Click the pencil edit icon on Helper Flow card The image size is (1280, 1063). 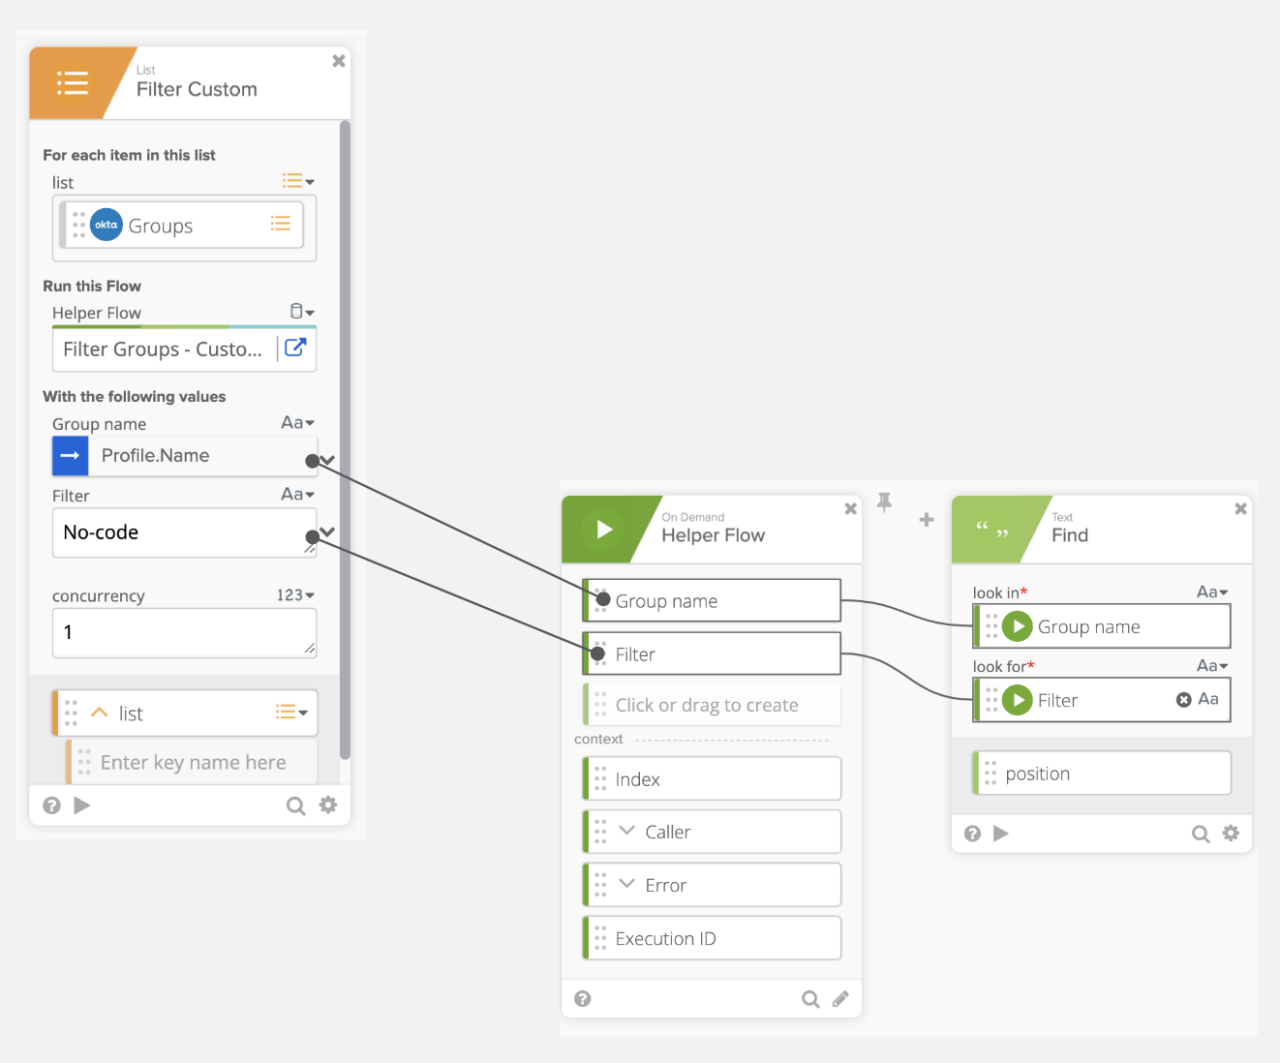point(841,998)
